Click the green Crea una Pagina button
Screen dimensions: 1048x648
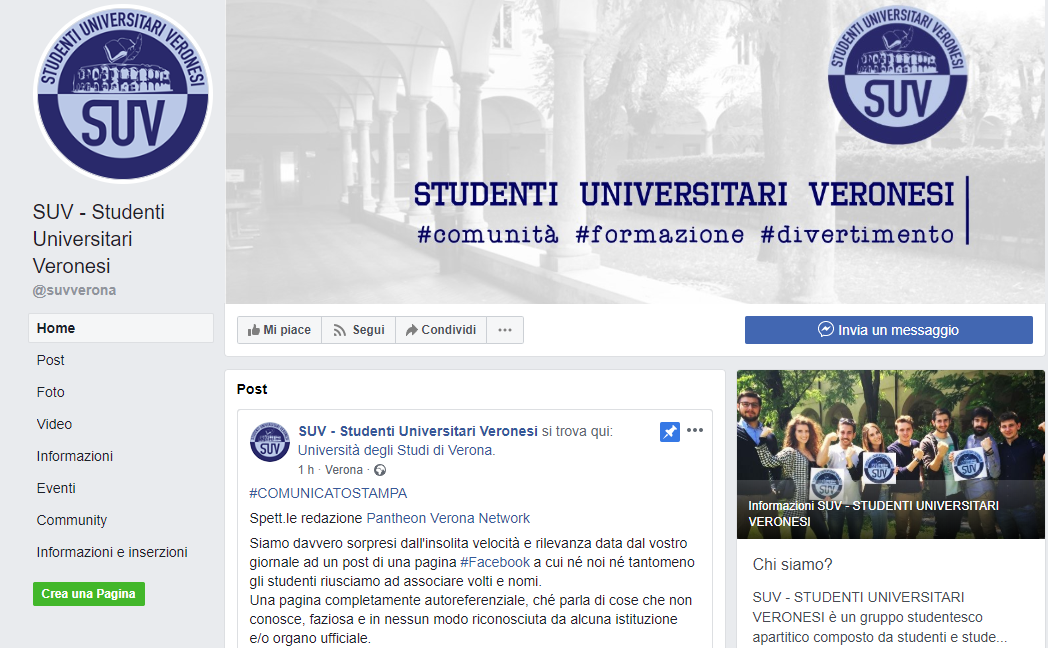point(88,594)
